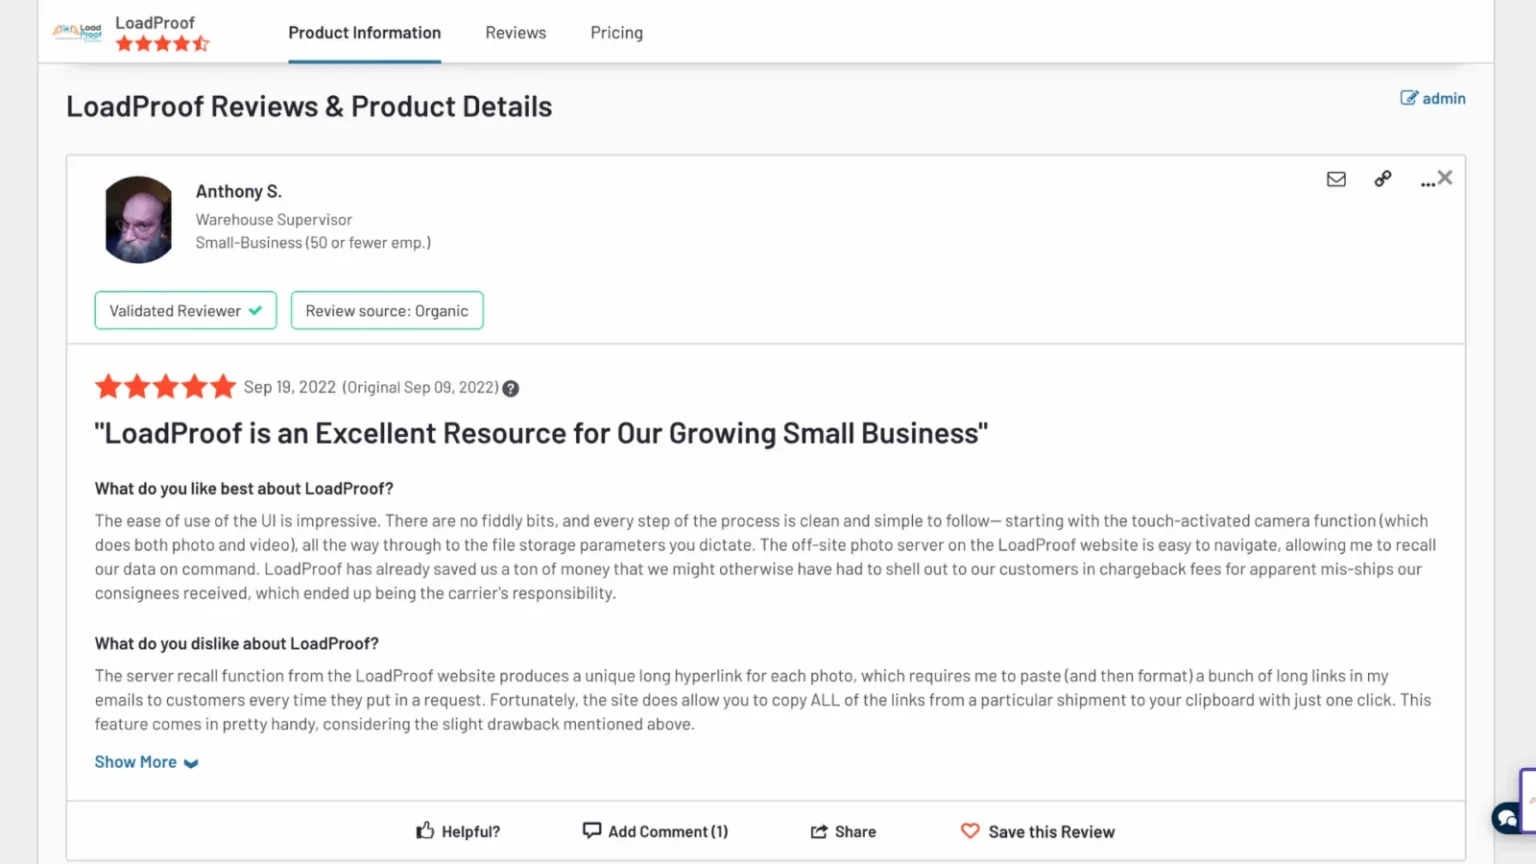Click the Show More chevron arrow
The image size is (1536, 864).
191,763
